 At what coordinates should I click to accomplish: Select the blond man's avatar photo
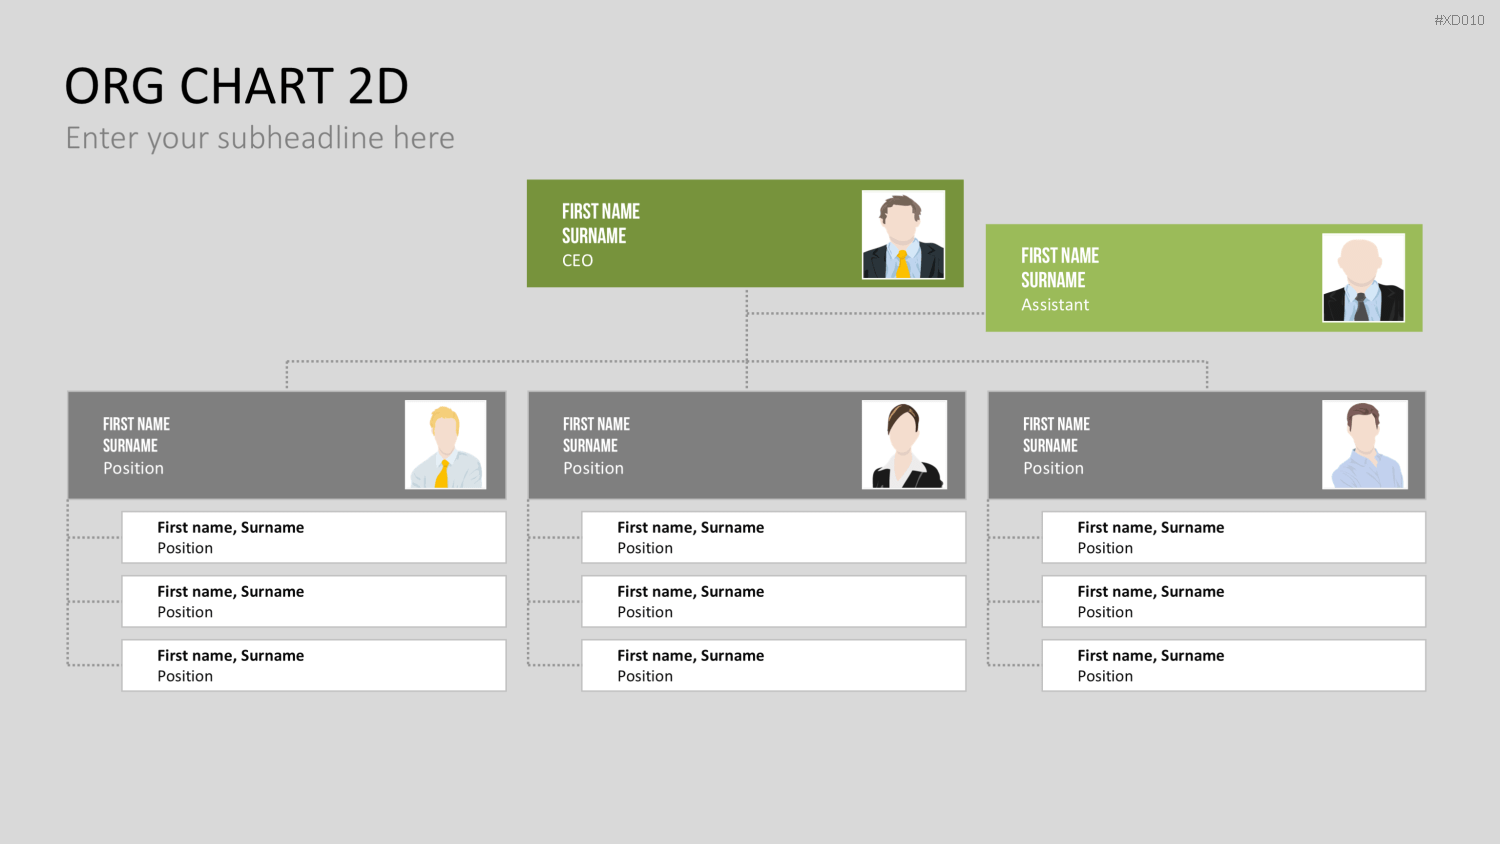click(445, 445)
